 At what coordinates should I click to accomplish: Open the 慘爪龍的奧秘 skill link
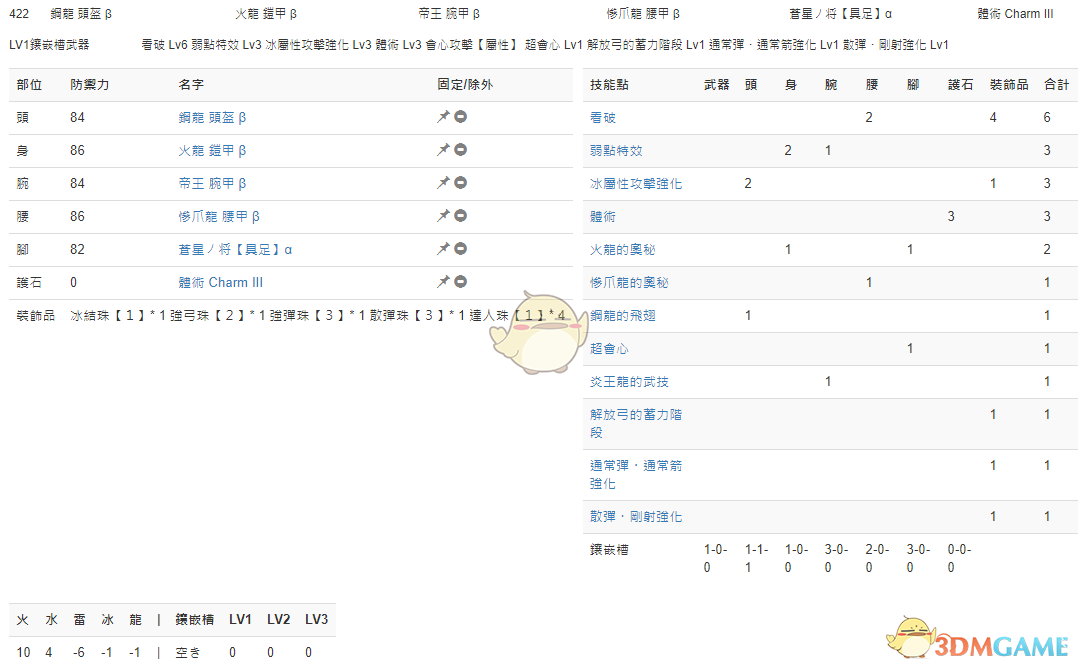[x=629, y=283]
